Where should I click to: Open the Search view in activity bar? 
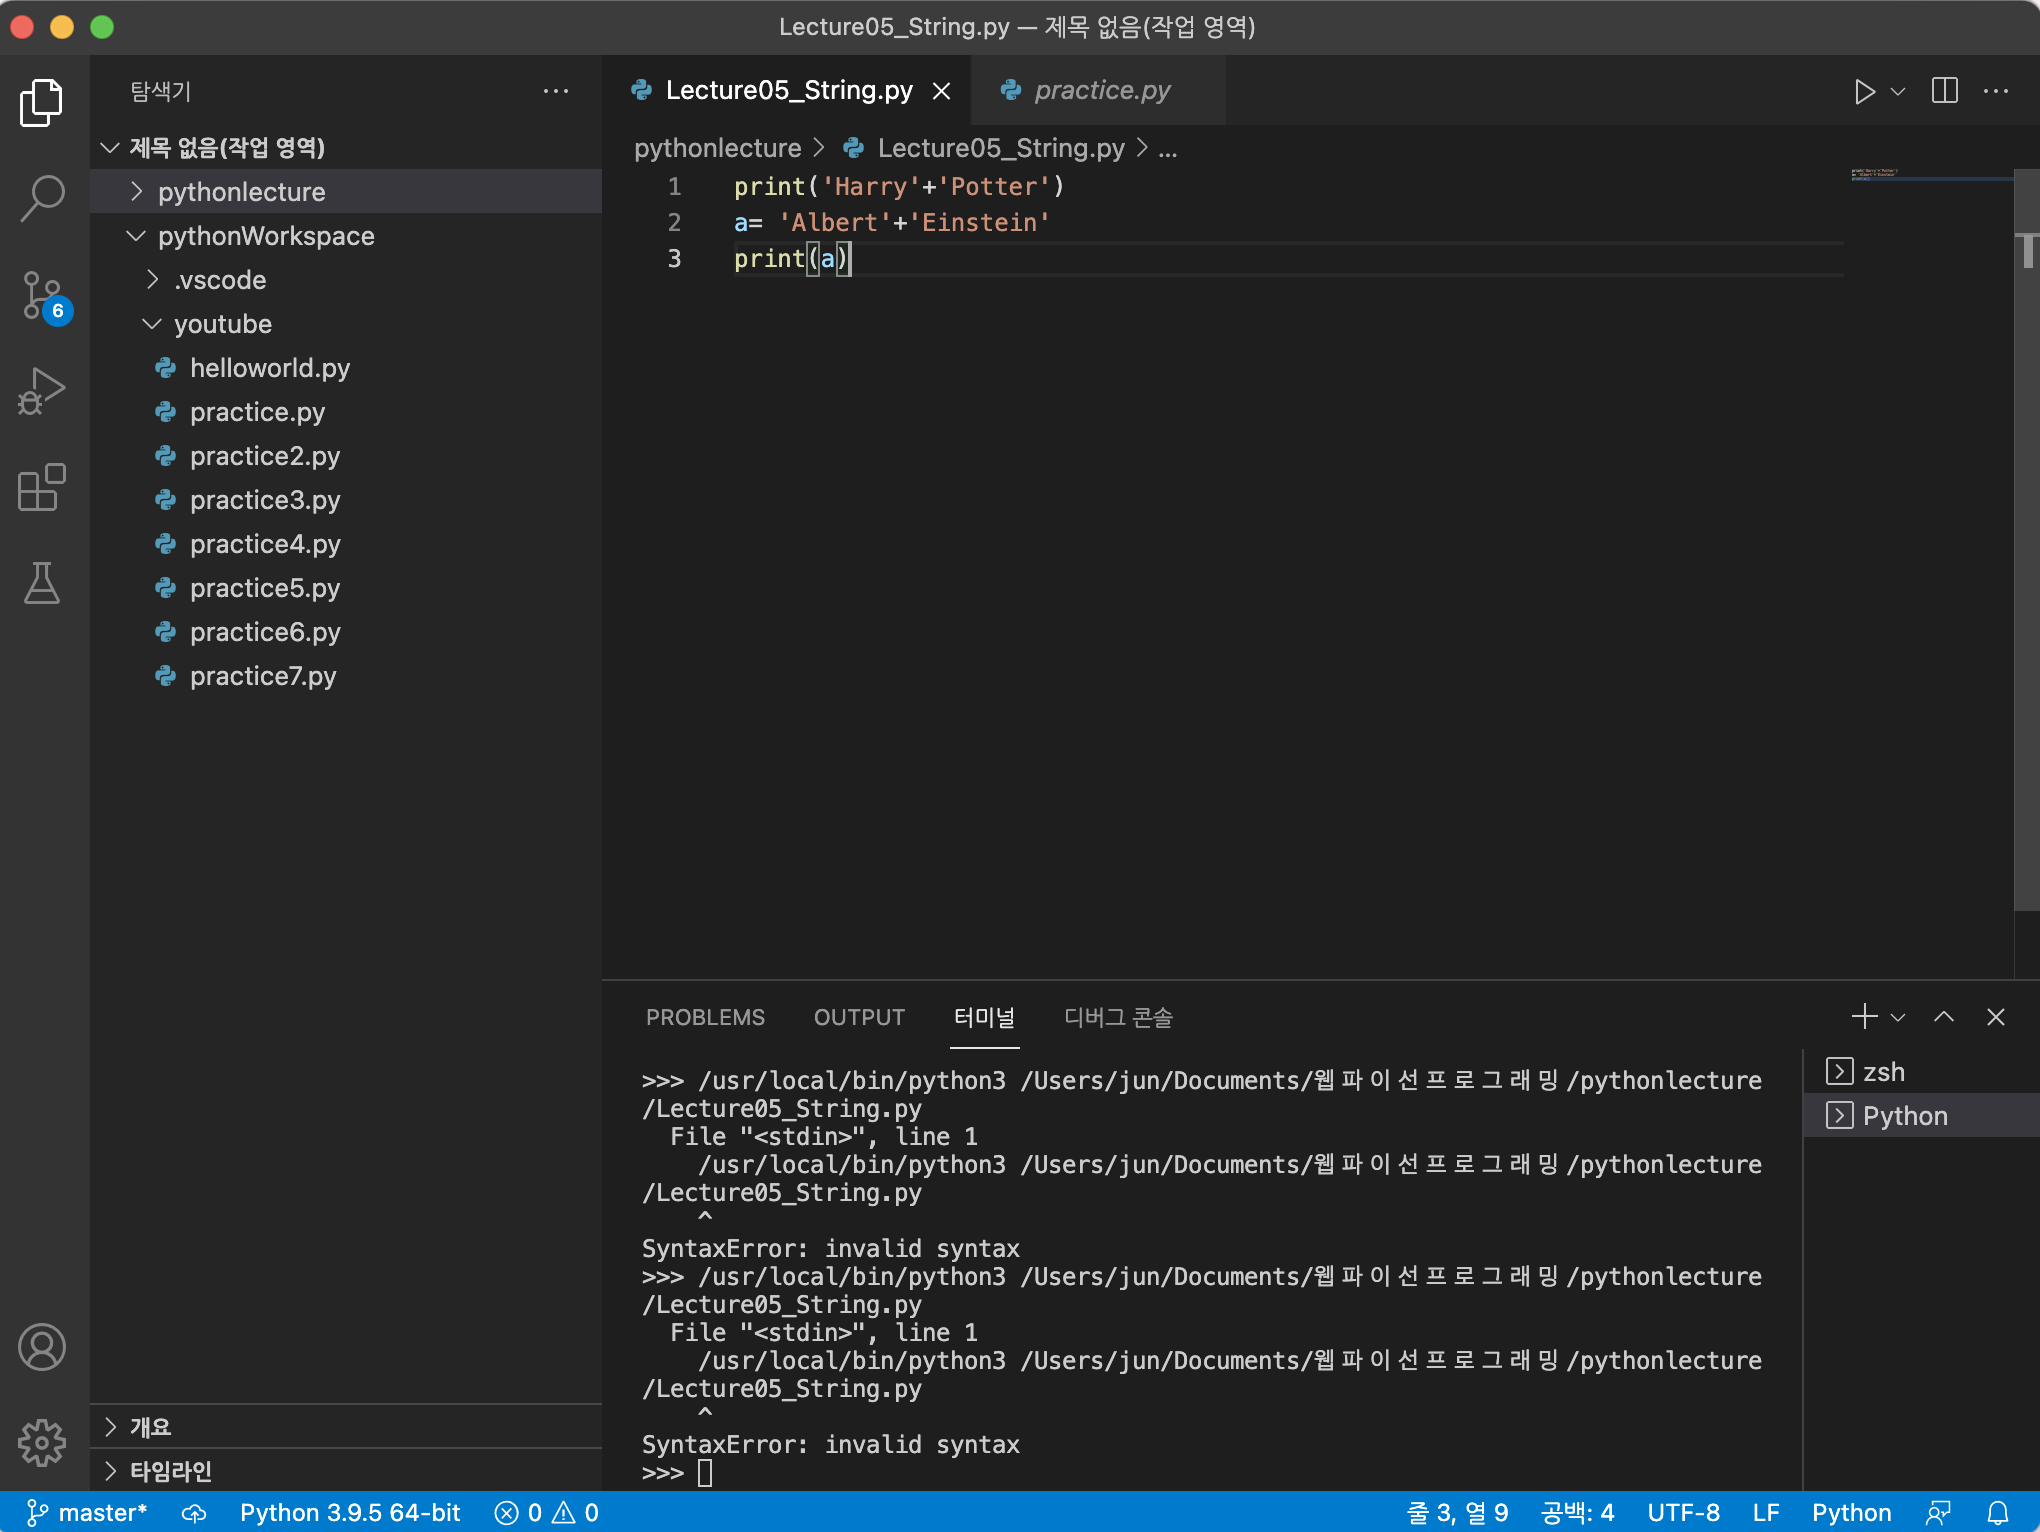click(x=42, y=198)
